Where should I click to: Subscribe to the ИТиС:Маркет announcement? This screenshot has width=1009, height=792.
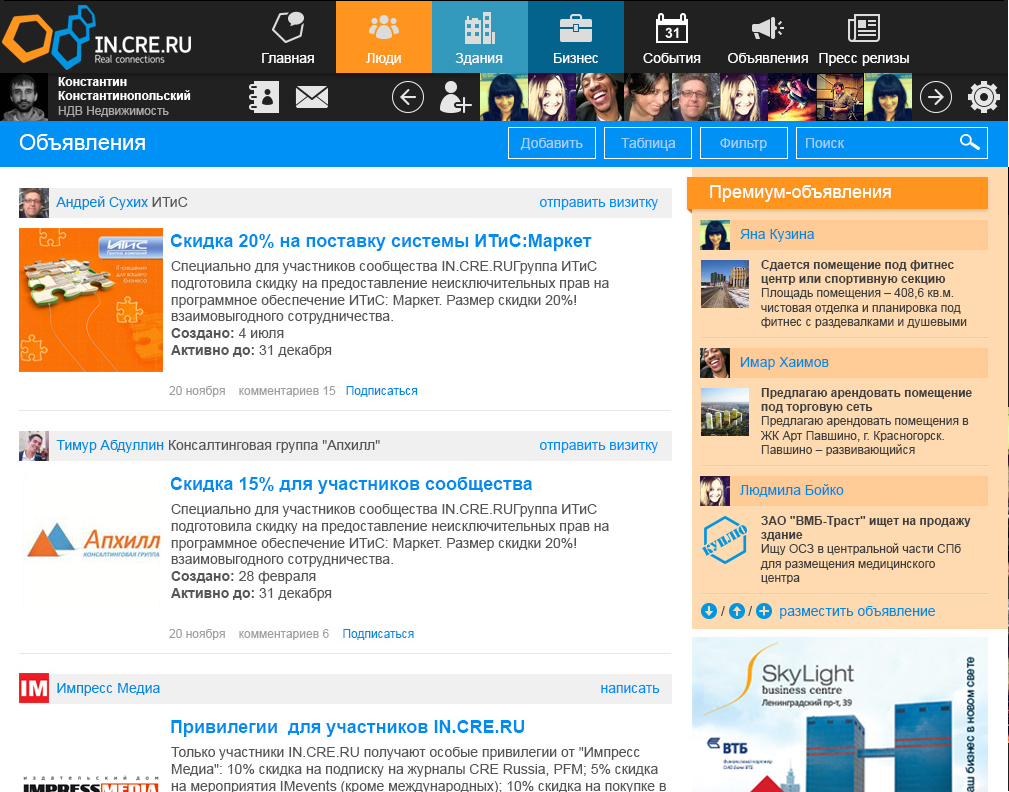coord(382,391)
